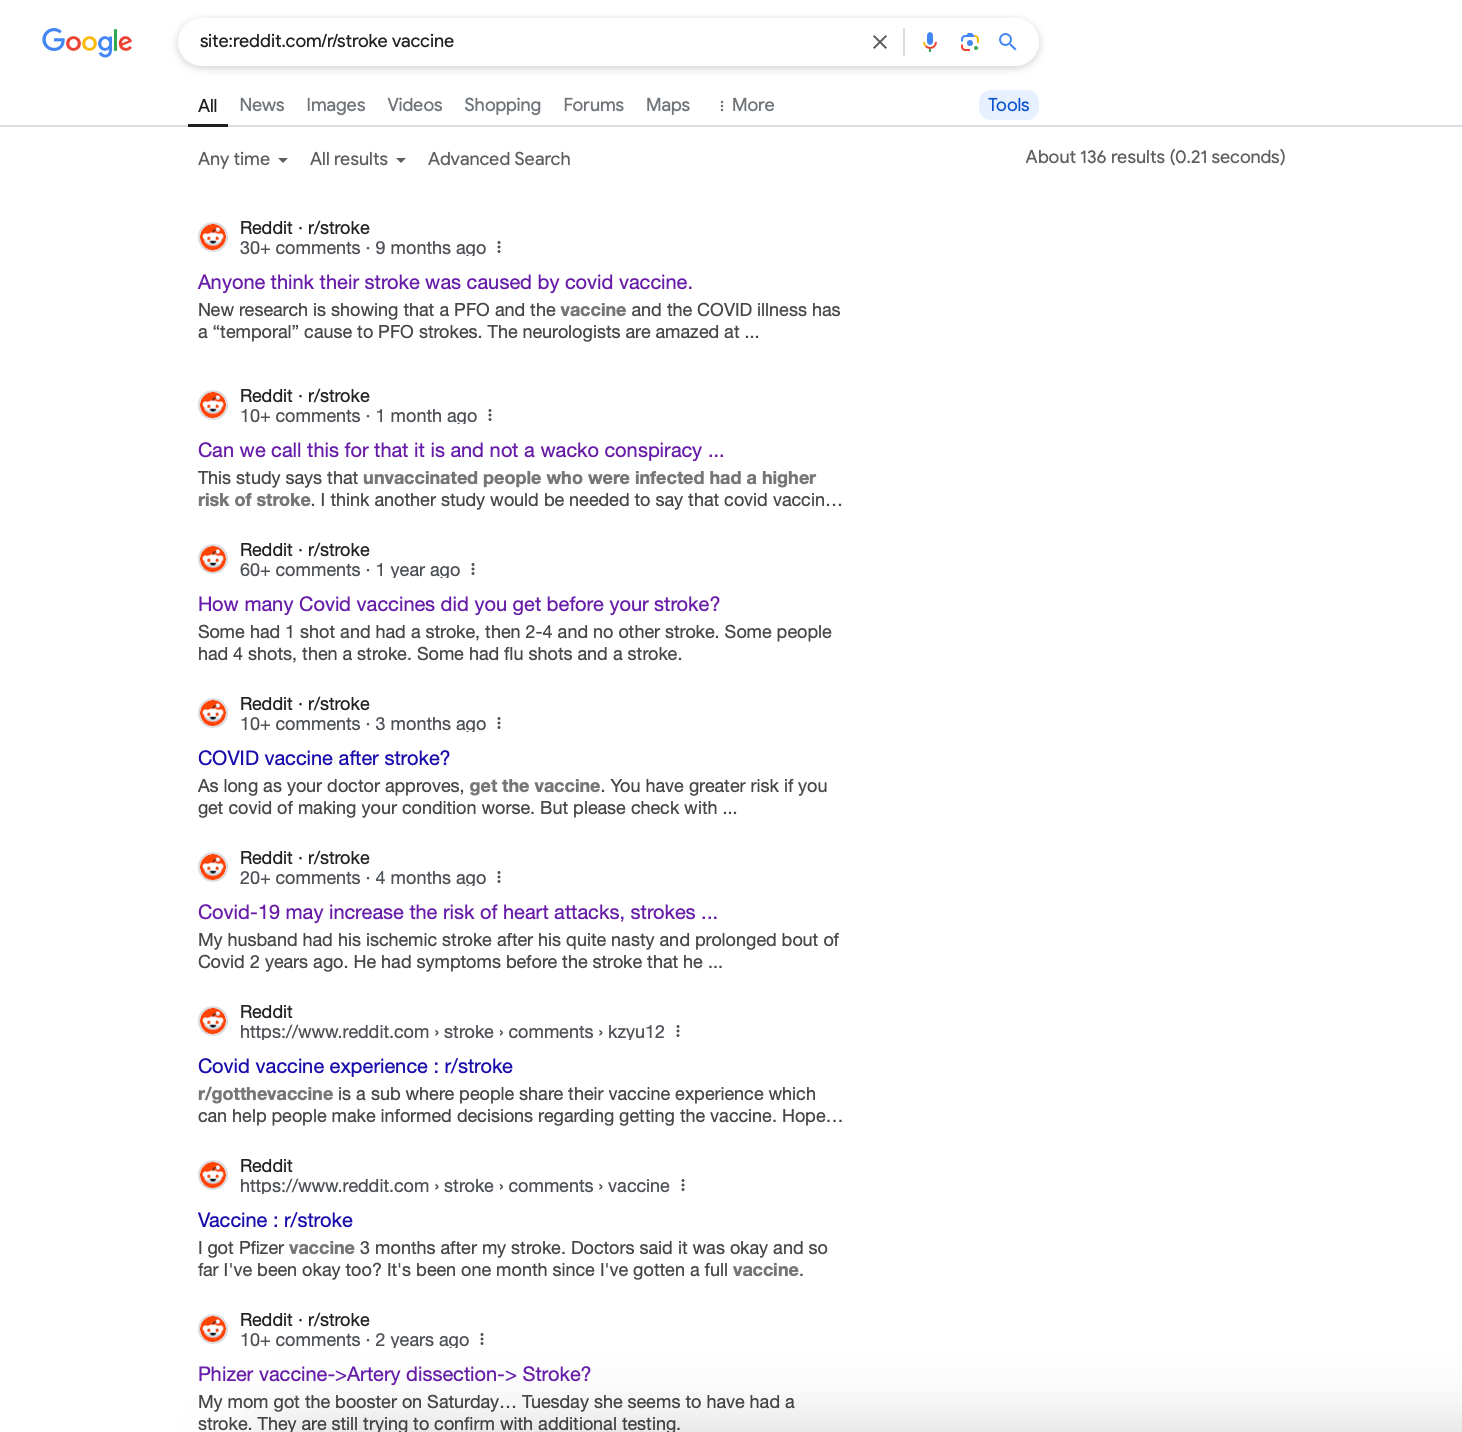Open three-dot options beside '2 years ago' result

[x=482, y=1340]
